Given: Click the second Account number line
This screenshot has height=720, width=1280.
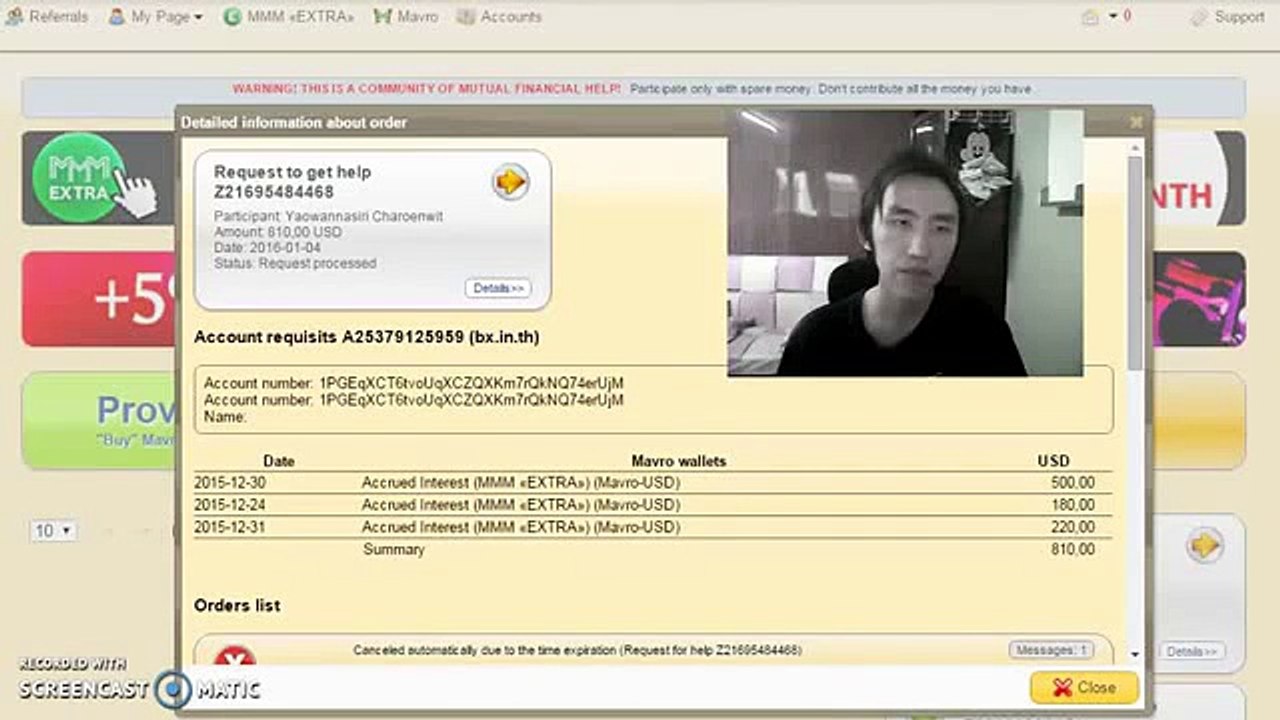Looking at the screenshot, I should tap(414, 400).
